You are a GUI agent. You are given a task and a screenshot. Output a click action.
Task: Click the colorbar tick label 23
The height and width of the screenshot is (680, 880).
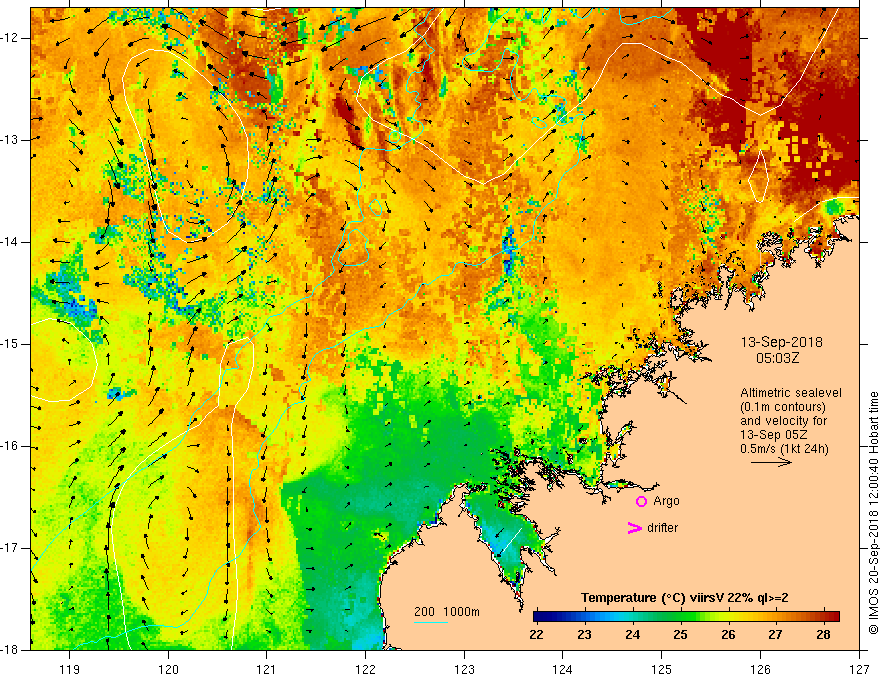coord(585,635)
